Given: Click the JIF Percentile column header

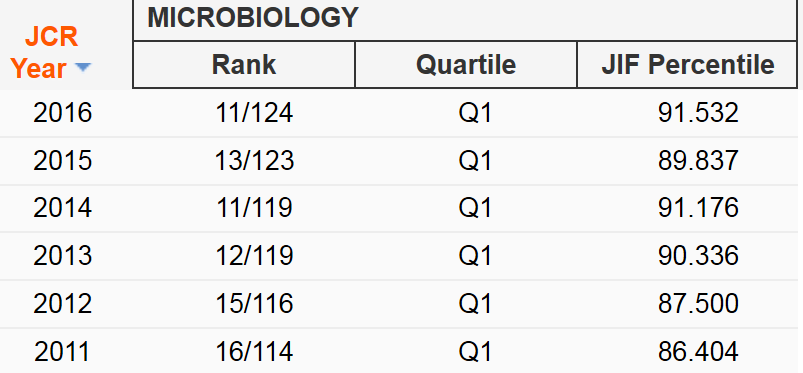Looking at the screenshot, I should point(687,65).
